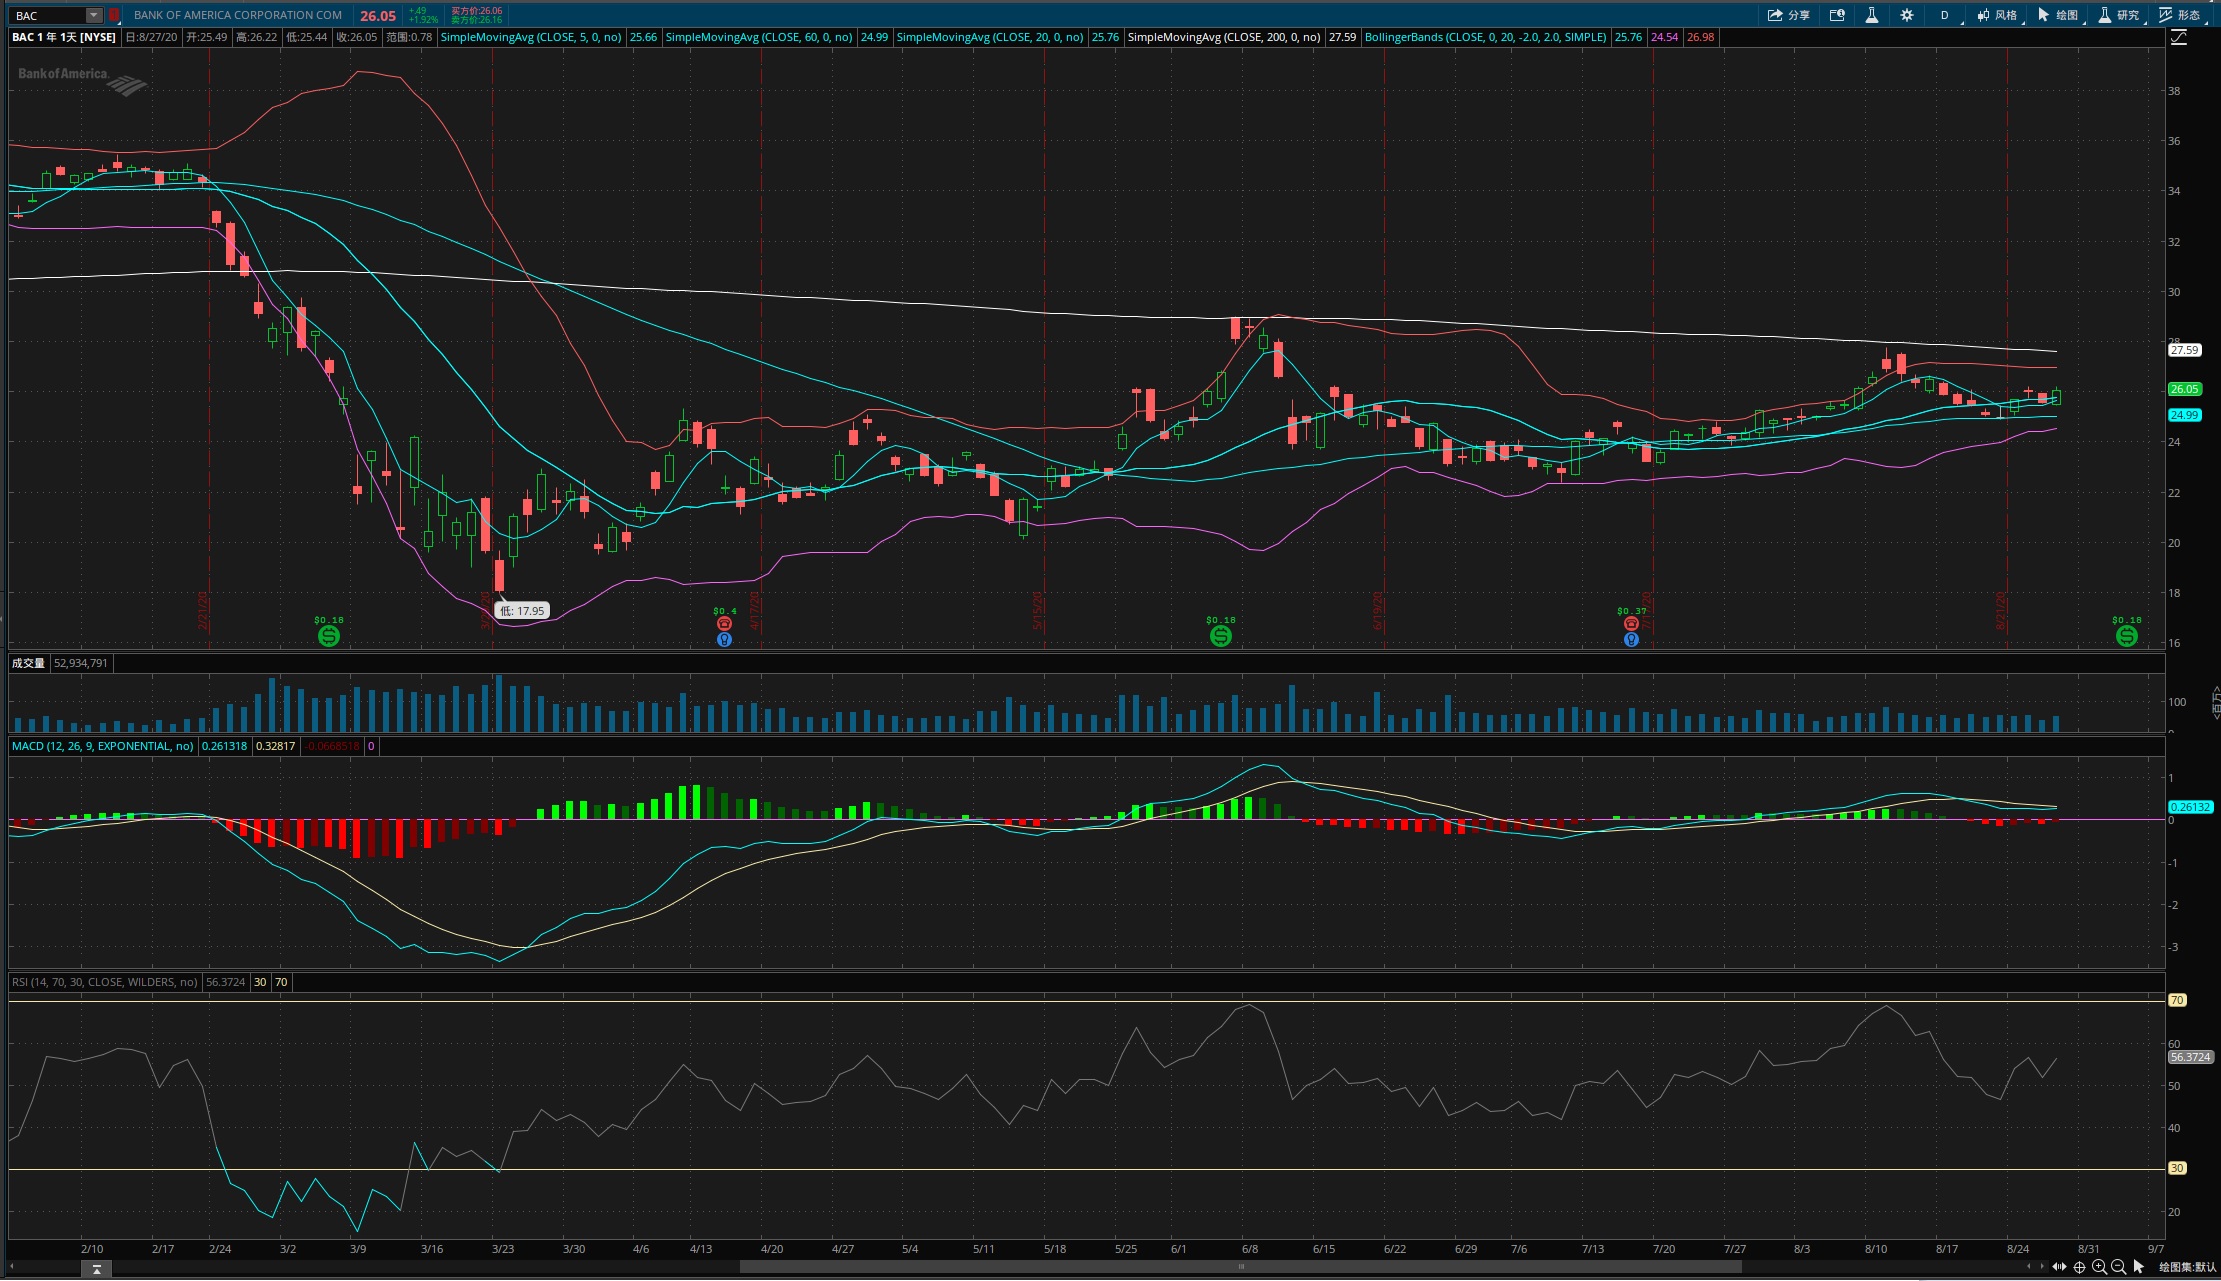Open the BAC symbol dropdown arrow
This screenshot has height=1281, width=2221.
click(x=93, y=15)
